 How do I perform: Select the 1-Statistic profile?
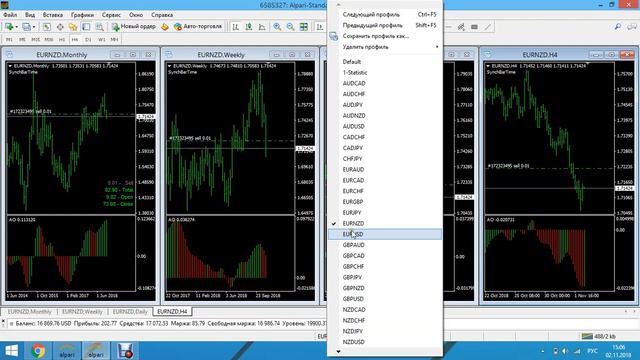pyautogui.click(x=384, y=73)
